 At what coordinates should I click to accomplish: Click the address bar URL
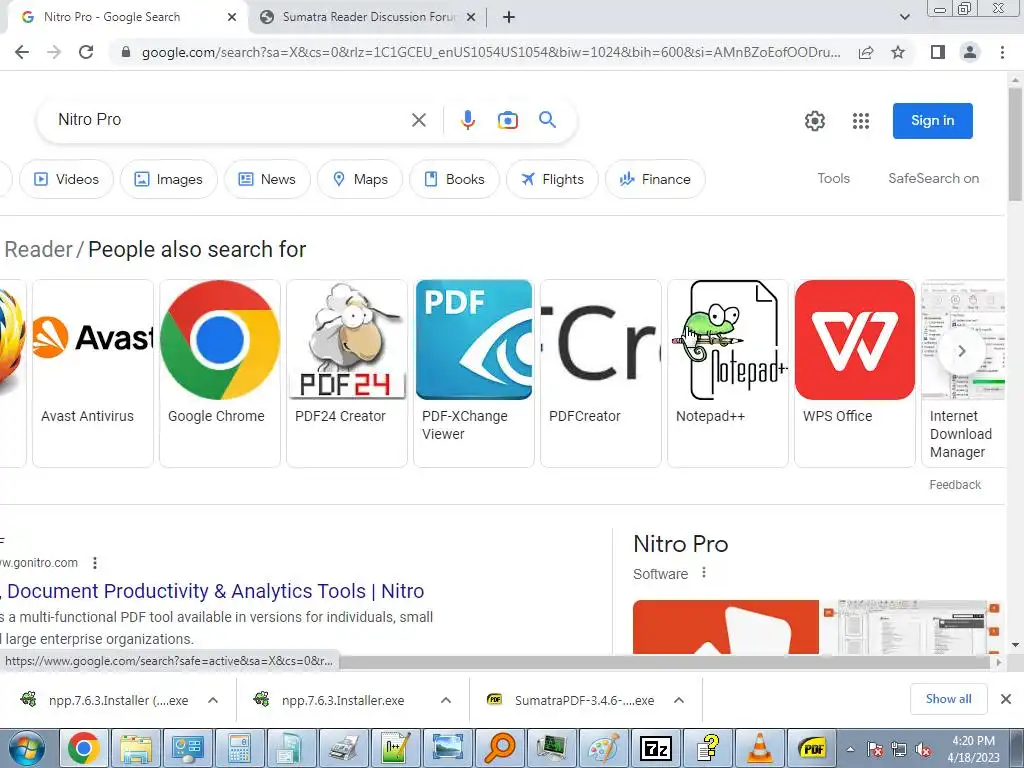pyautogui.click(x=491, y=52)
